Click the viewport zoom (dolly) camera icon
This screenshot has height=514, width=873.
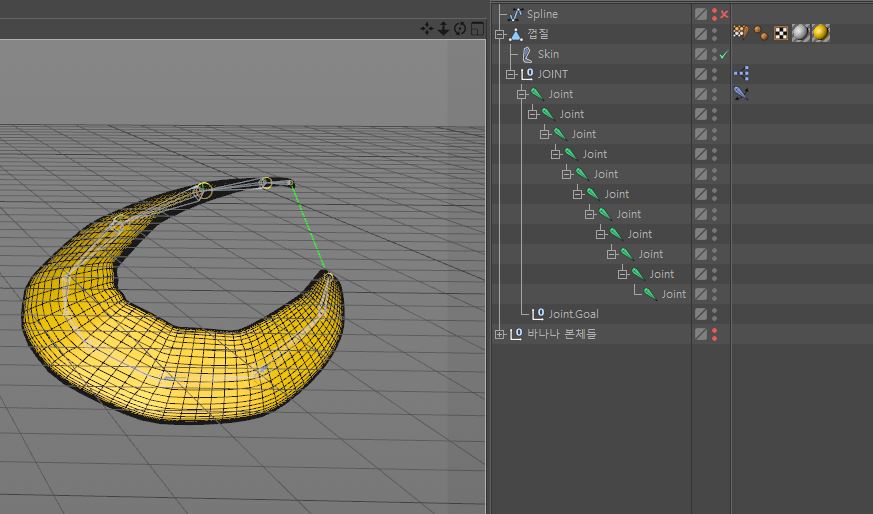(x=443, y=29)
